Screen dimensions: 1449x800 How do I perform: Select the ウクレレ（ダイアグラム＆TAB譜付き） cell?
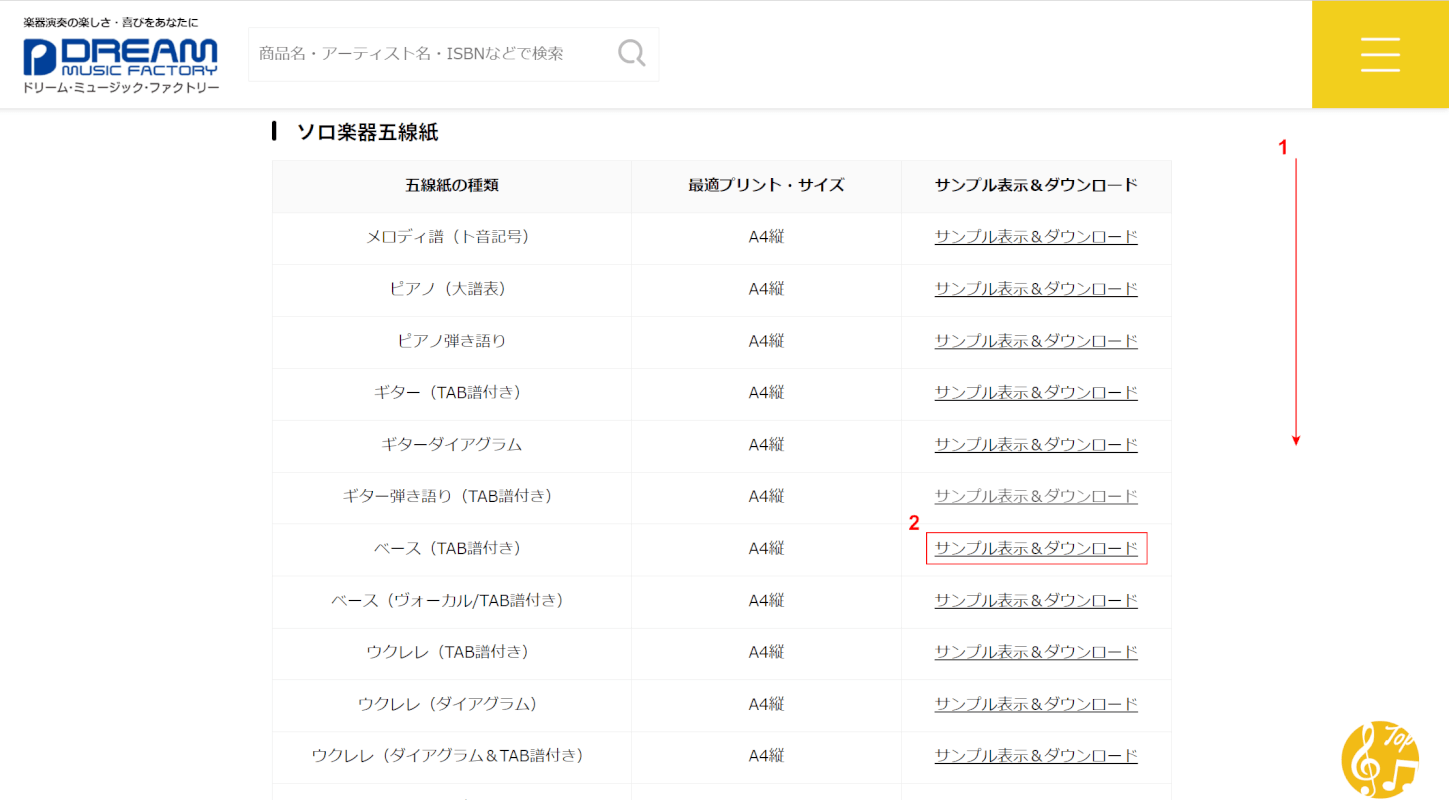point(452,757)
